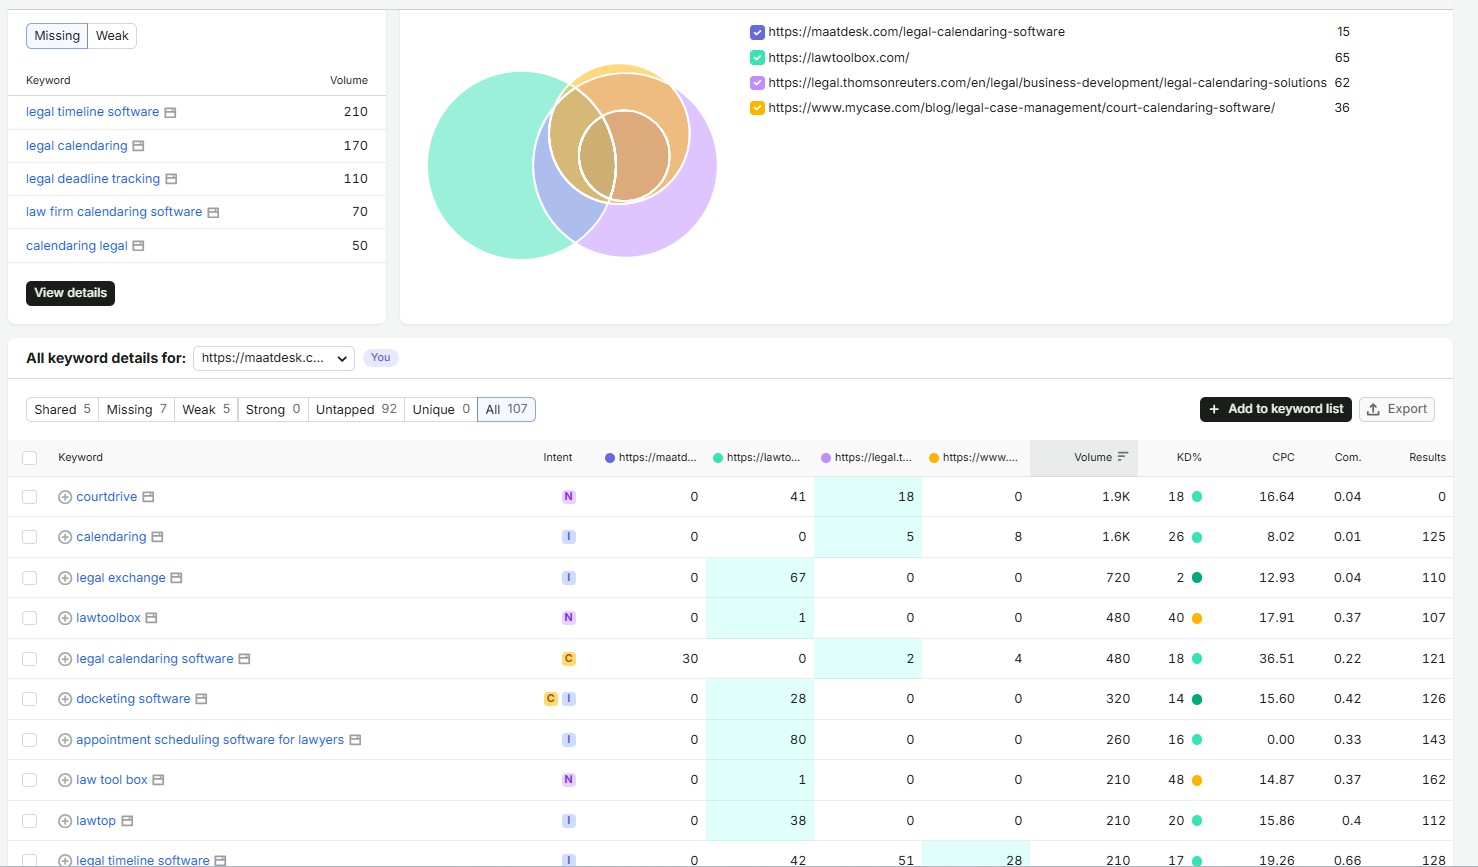Click SERP icon for law firm calendaring software

coord(213,213)
